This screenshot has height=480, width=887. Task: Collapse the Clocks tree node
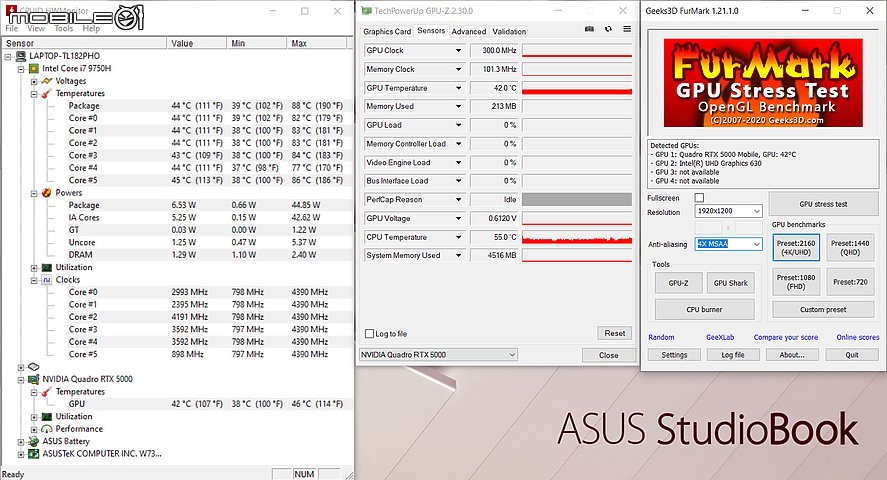tap(34, 280)
